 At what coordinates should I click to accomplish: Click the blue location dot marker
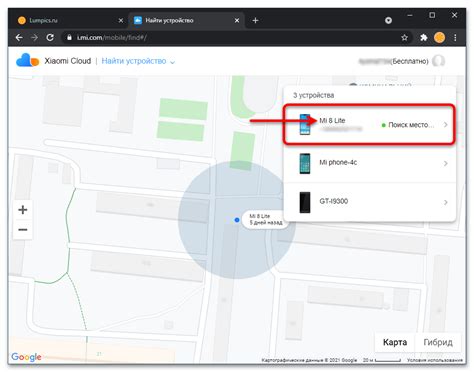point(237,220)
